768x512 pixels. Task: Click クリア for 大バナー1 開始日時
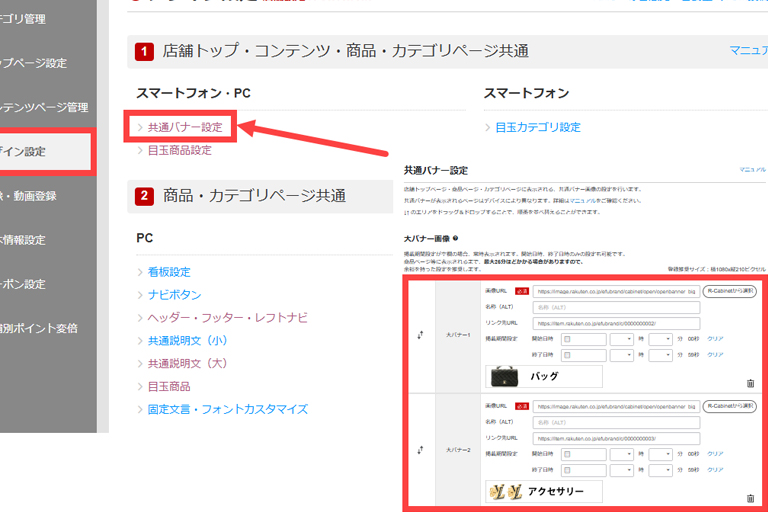(x=715, y=339)
